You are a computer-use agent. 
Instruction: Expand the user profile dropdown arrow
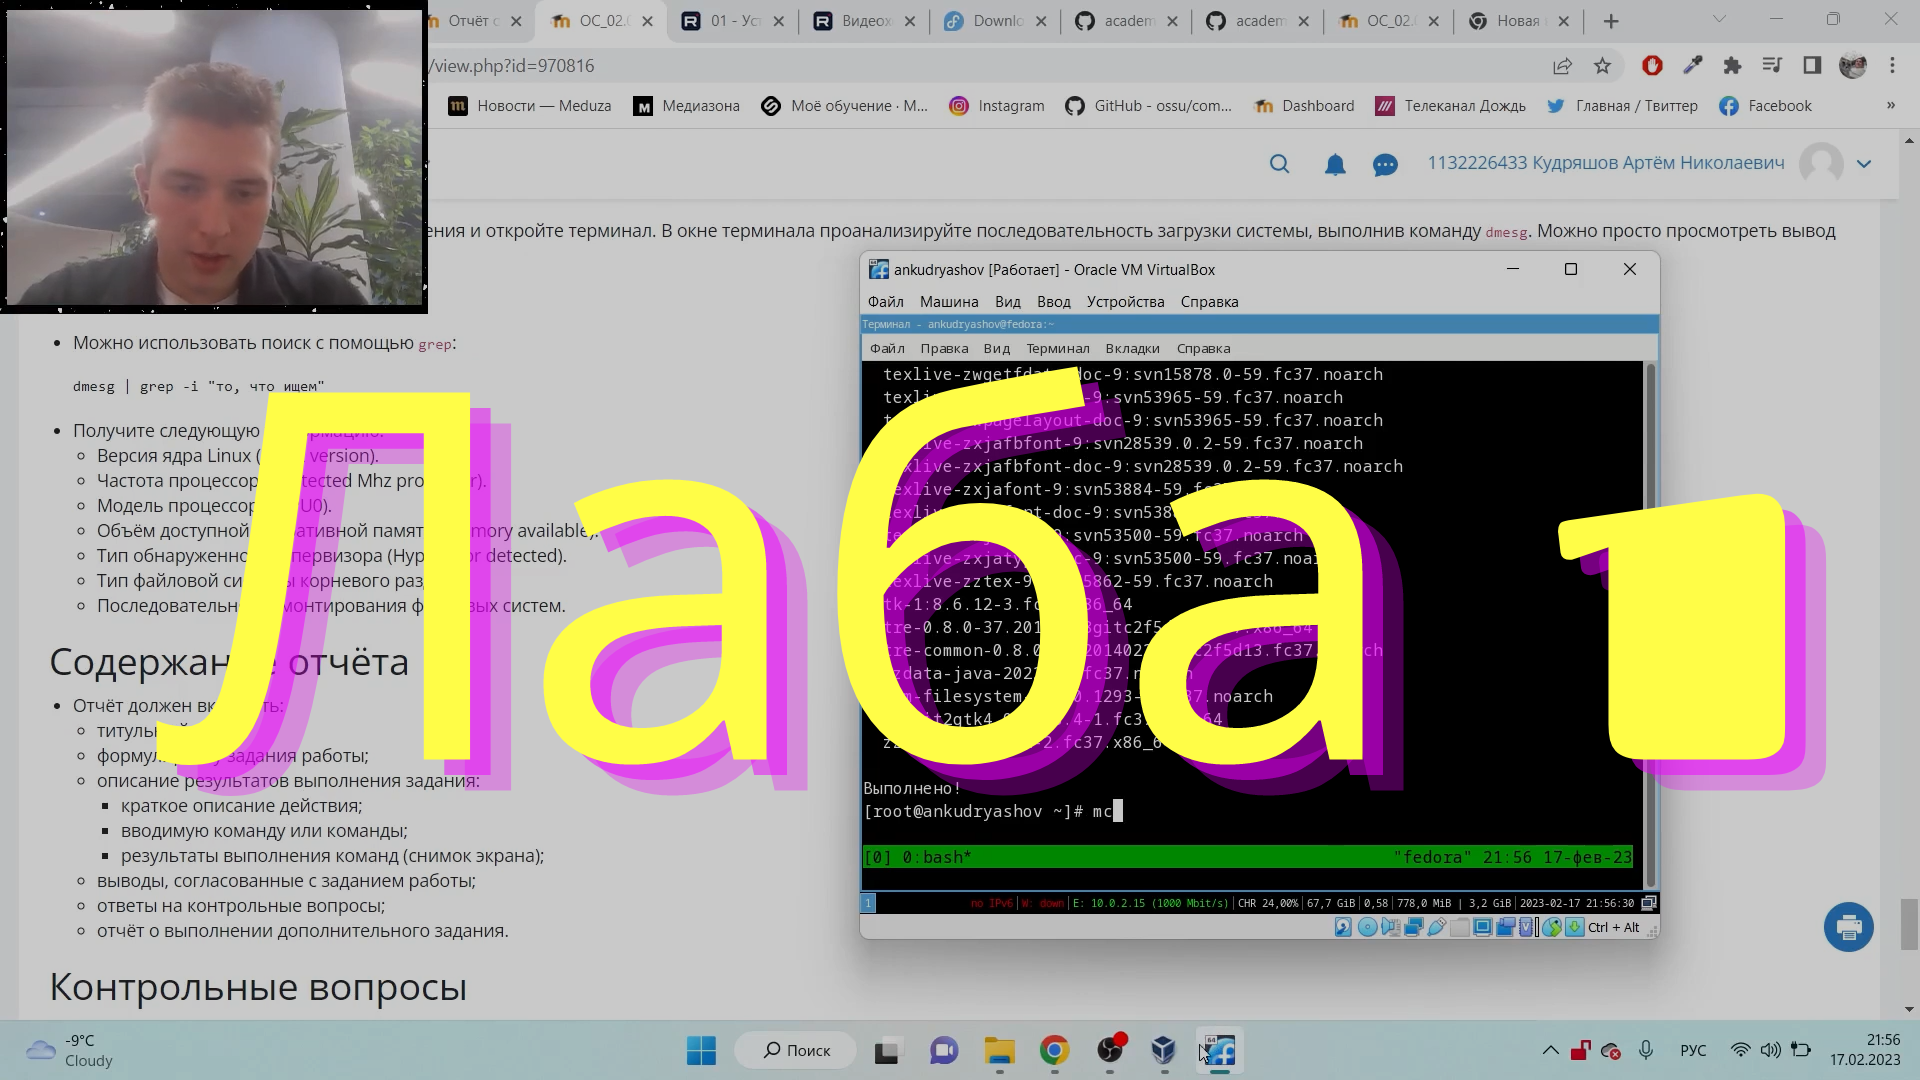1864,164
